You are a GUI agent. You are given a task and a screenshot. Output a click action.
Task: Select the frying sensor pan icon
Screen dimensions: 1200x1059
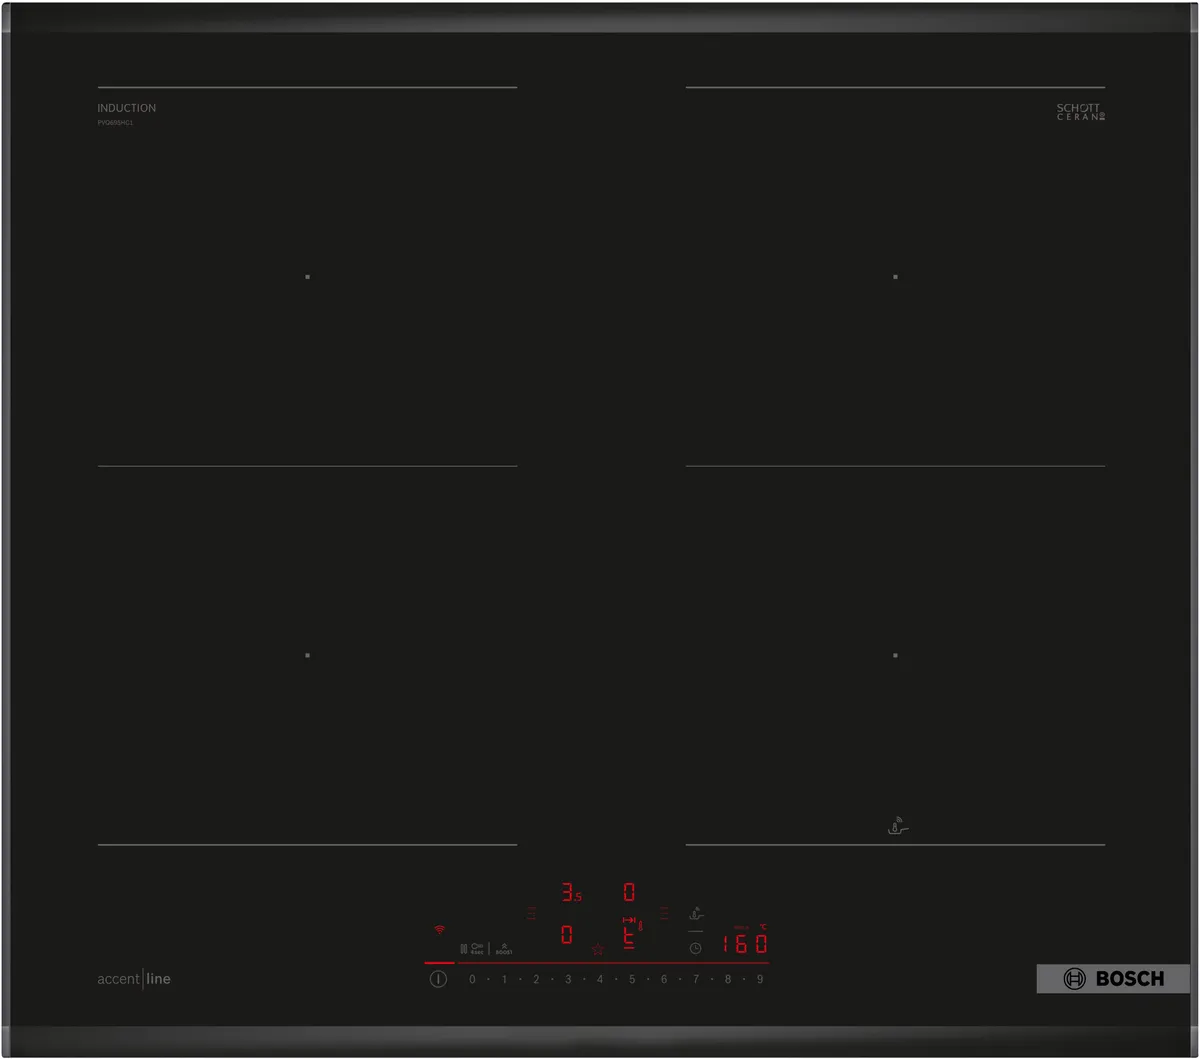[x=696, y=915]
